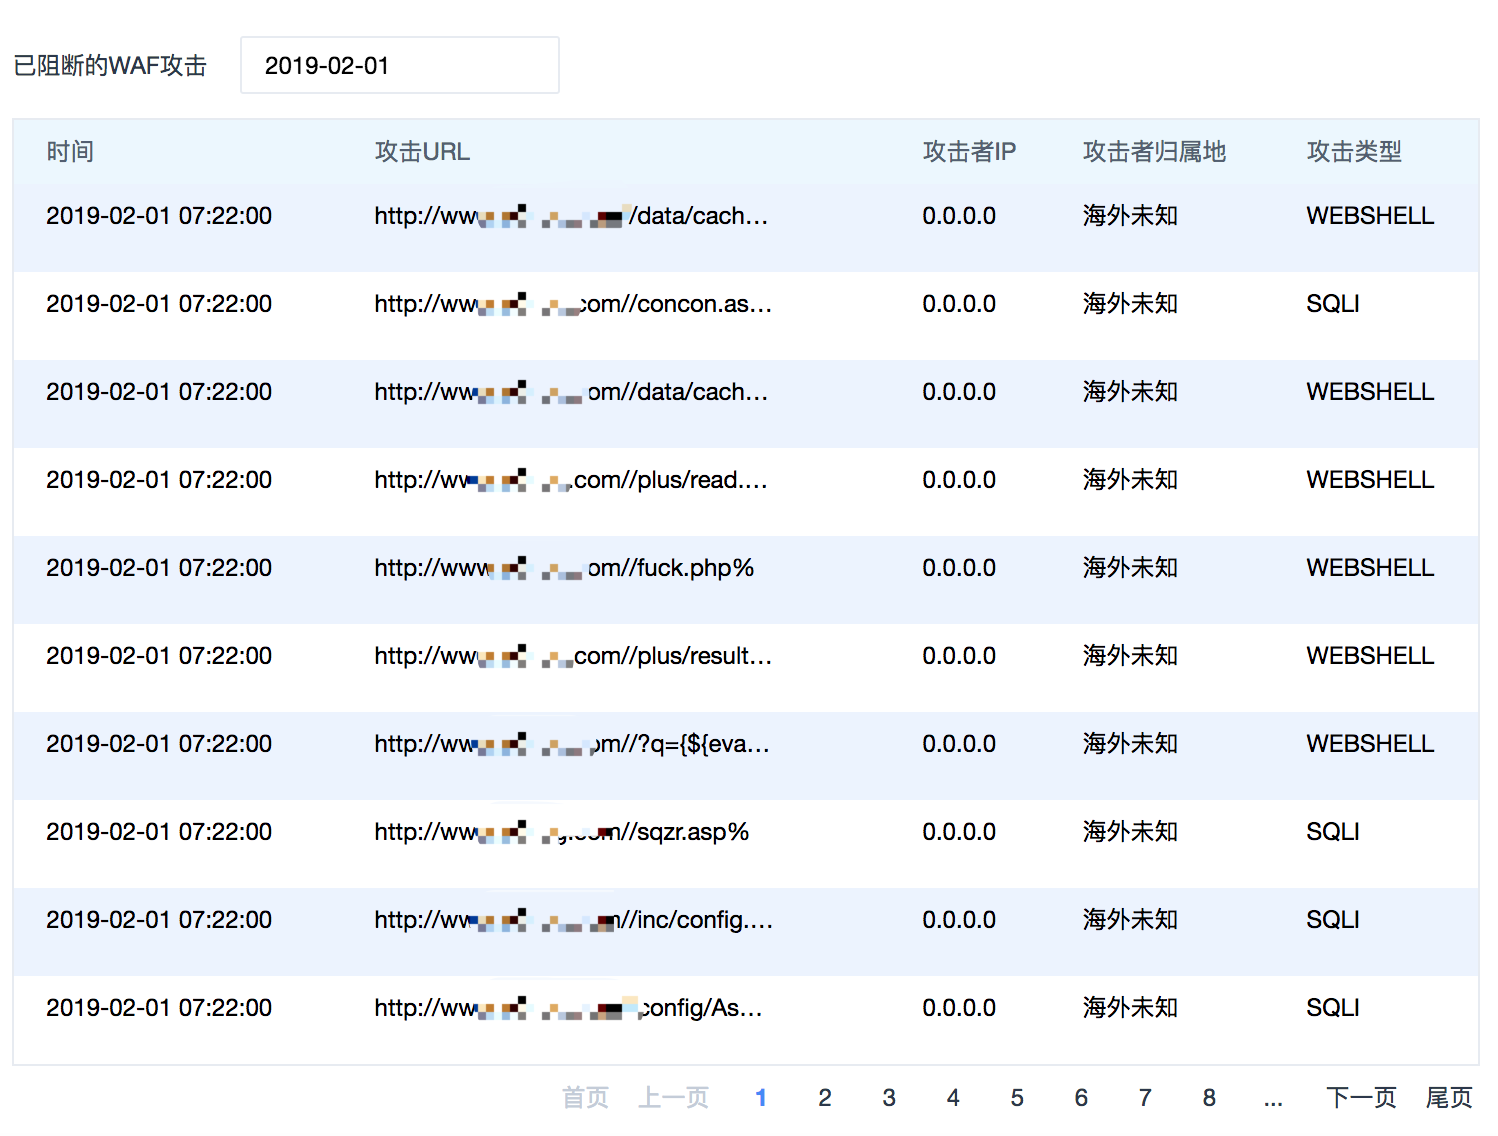Click 尾页 to jump to last page
The width and height of the screenshot is (1498, 1136).
[1448, 1098]
